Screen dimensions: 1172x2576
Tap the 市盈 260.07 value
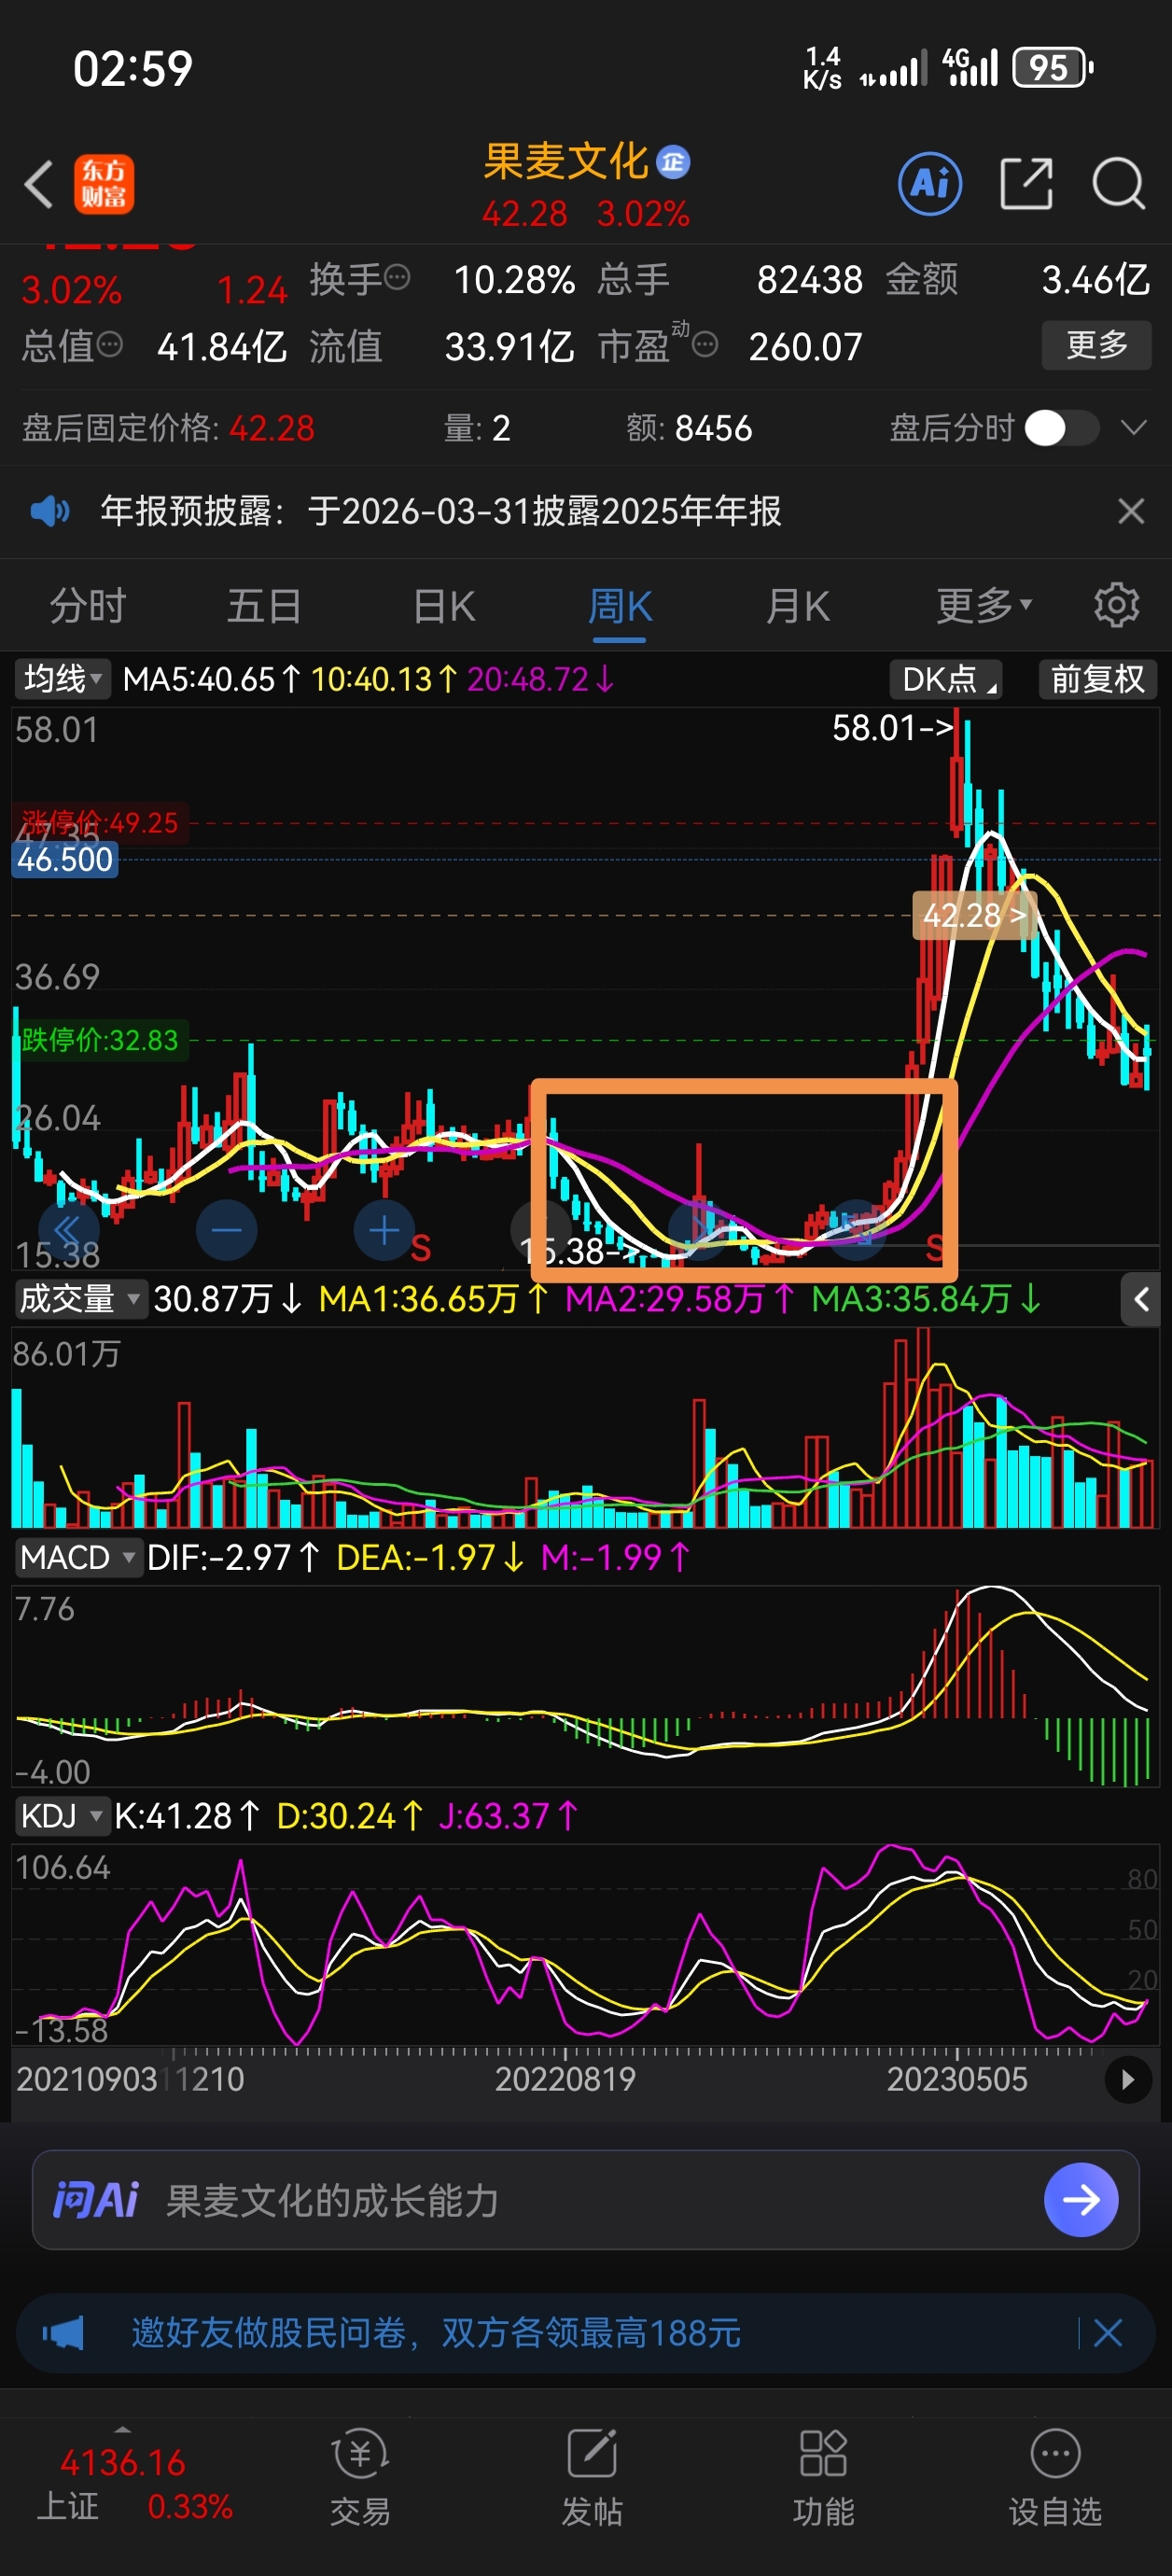click(805, 347)
